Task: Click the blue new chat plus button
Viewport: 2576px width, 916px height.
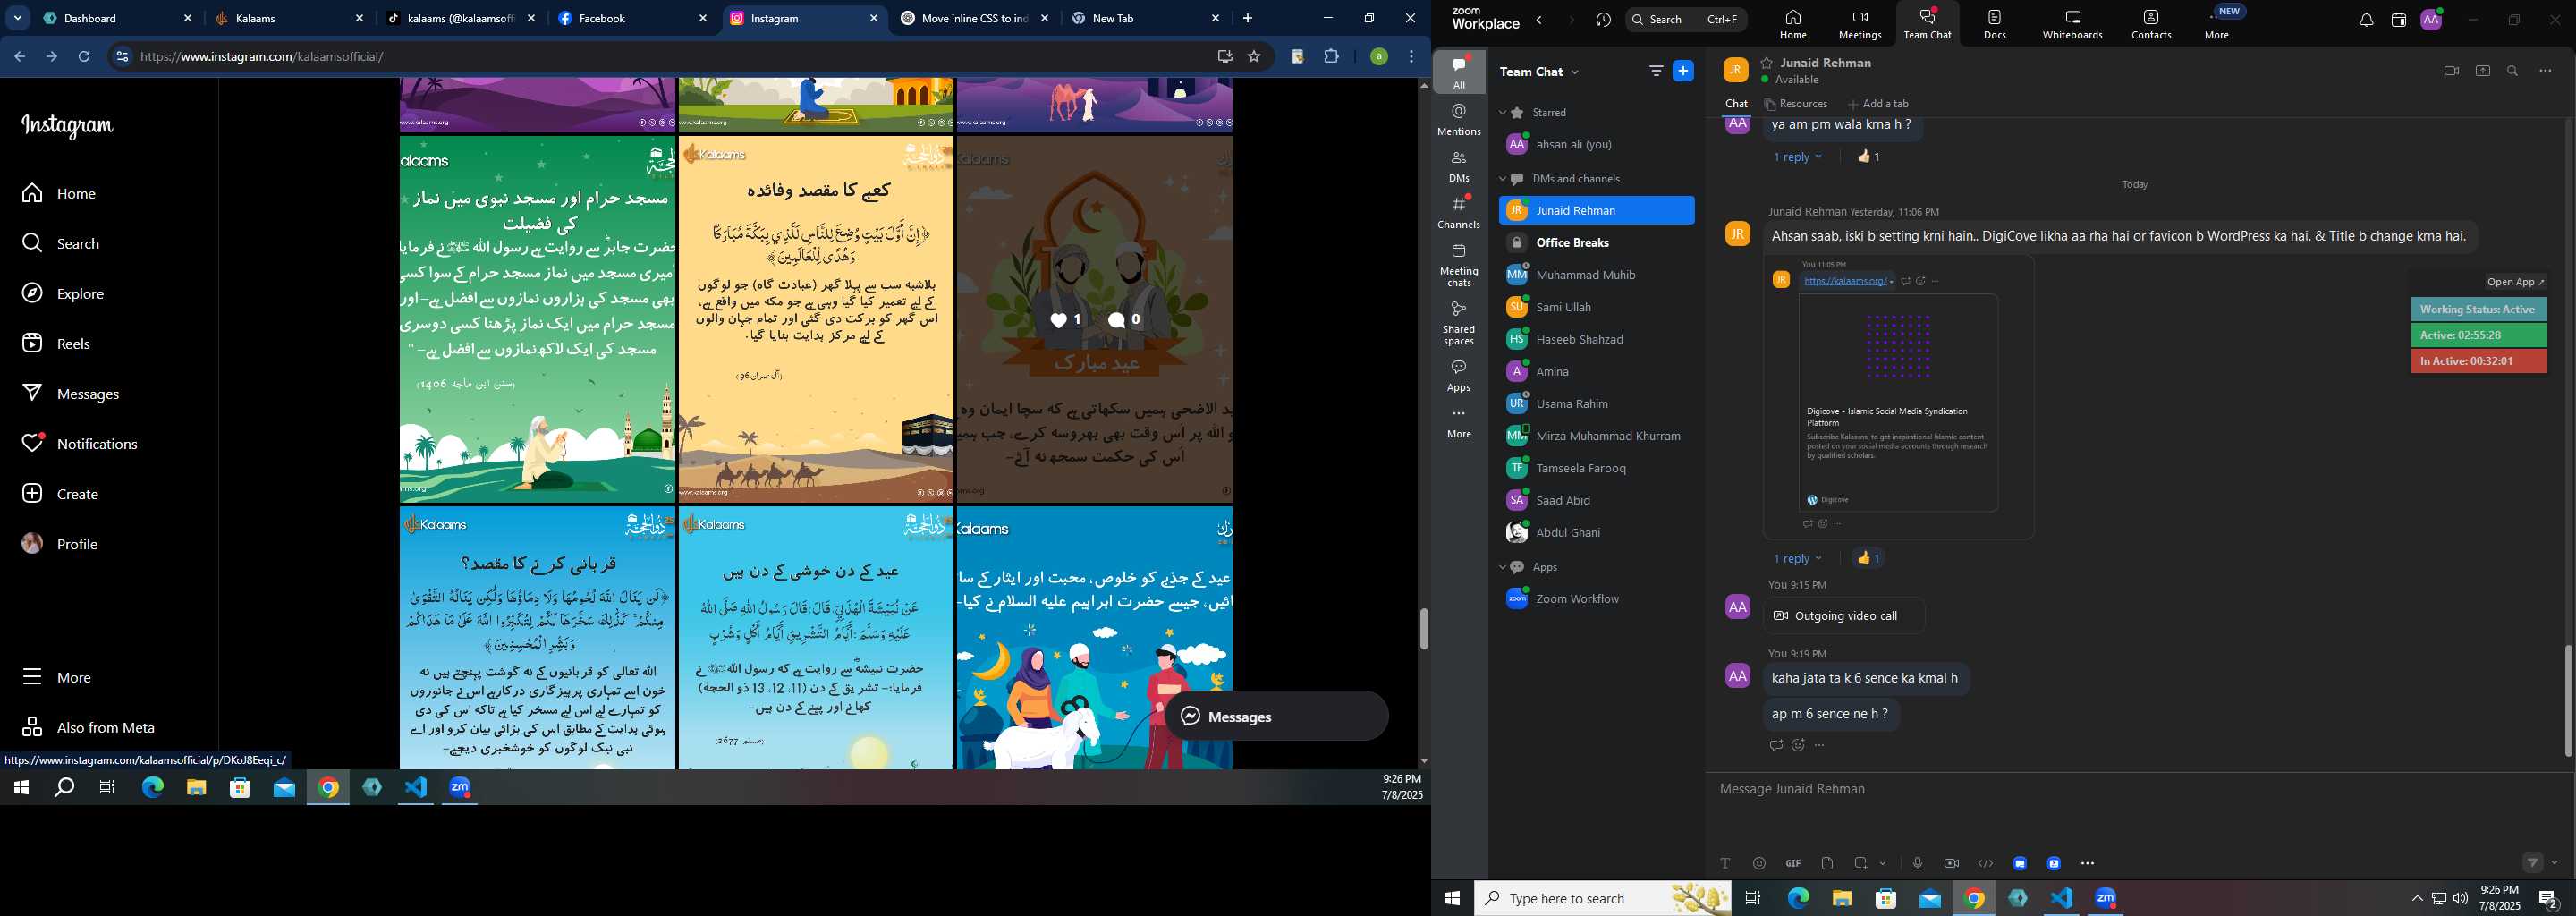Action: coord(1684,71)
